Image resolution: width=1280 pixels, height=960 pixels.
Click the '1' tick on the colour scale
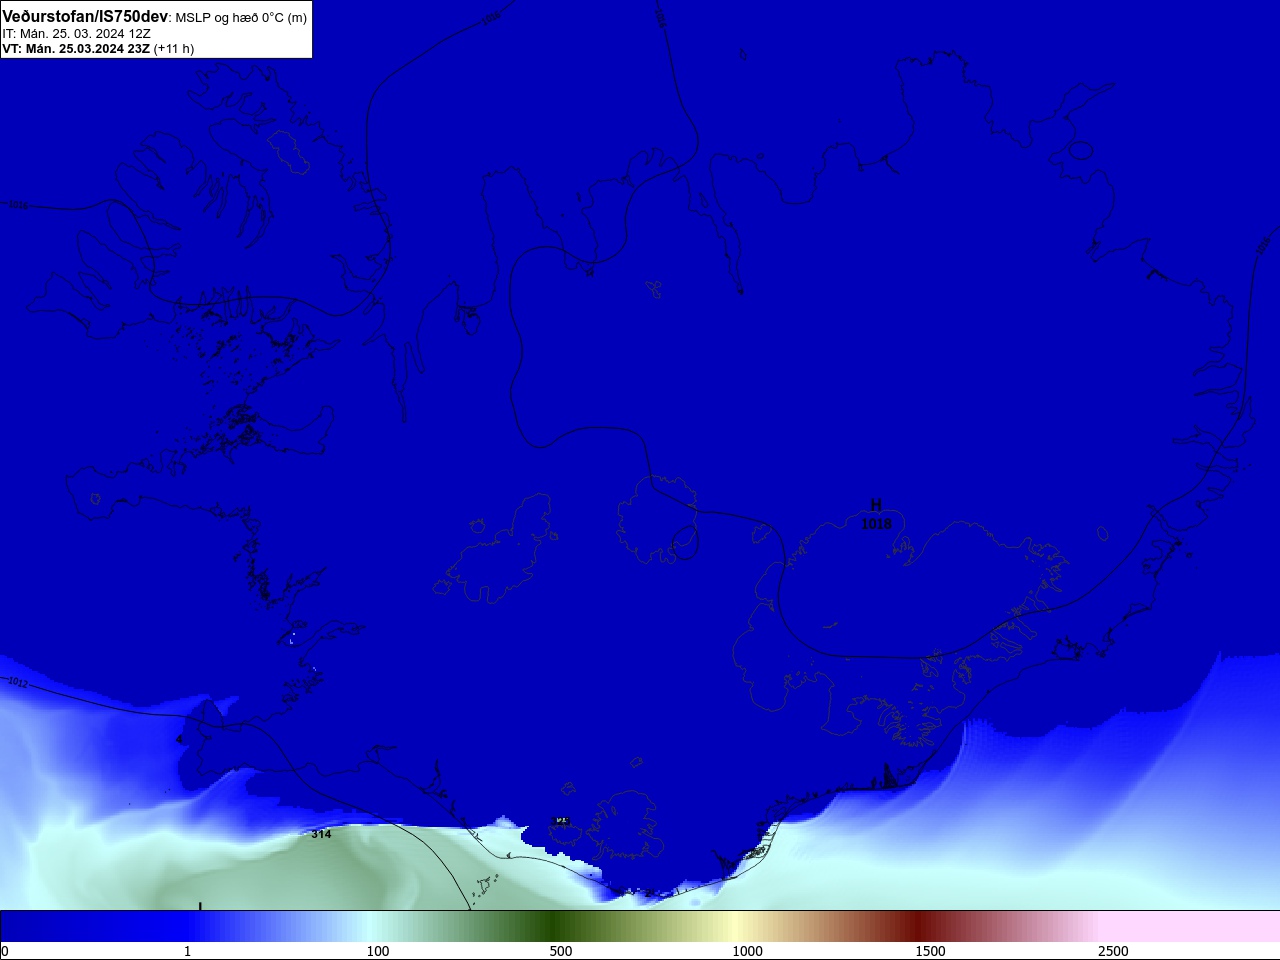tap(187, 951)
